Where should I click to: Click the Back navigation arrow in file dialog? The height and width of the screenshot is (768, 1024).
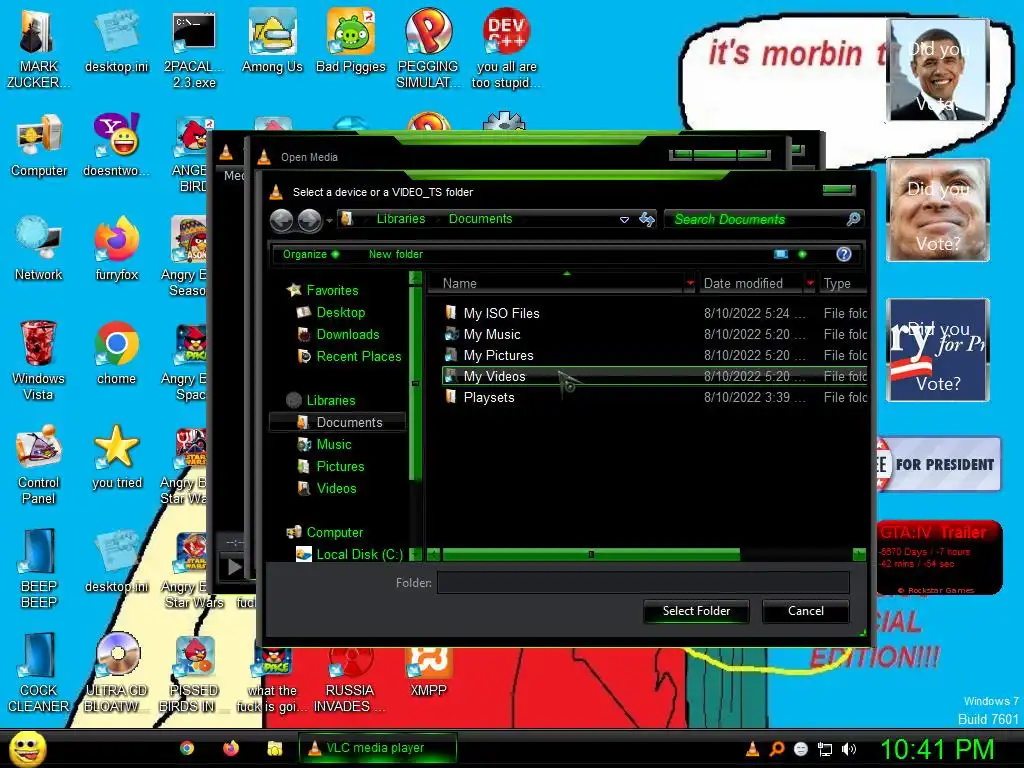tap(281, 221)
